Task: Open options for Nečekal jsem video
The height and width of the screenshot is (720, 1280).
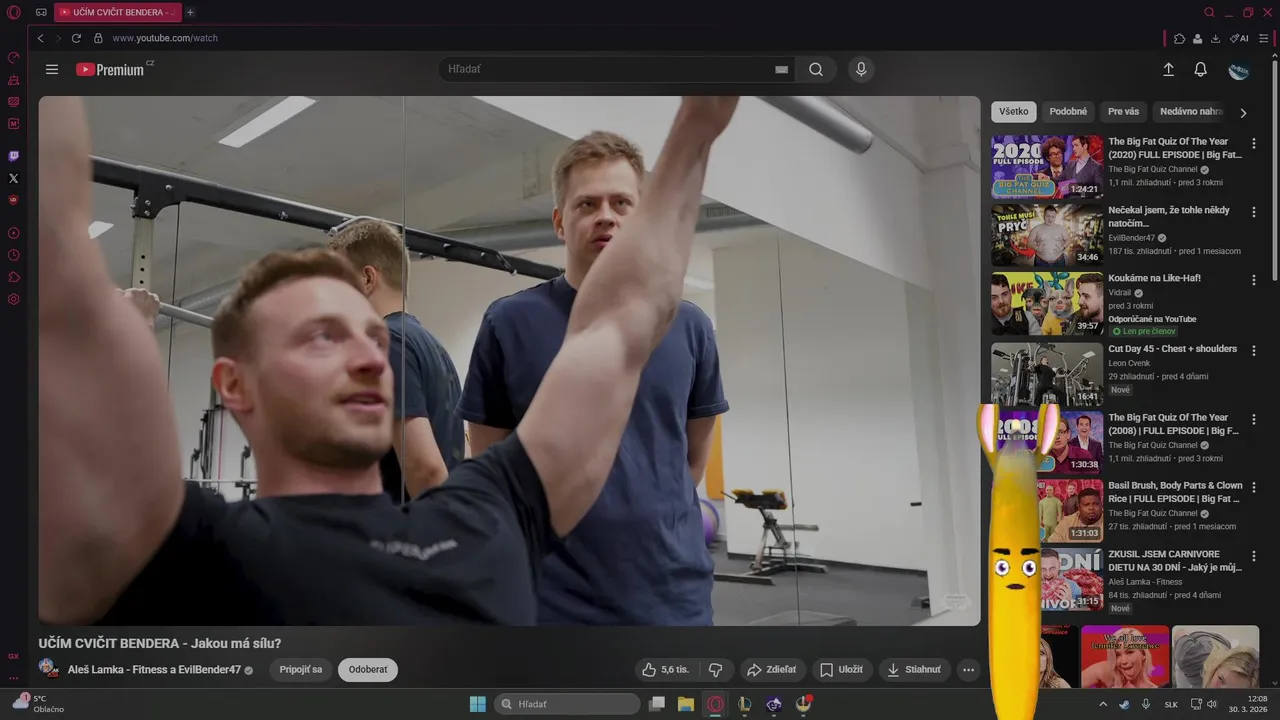Action: [x=1254, y=212]
